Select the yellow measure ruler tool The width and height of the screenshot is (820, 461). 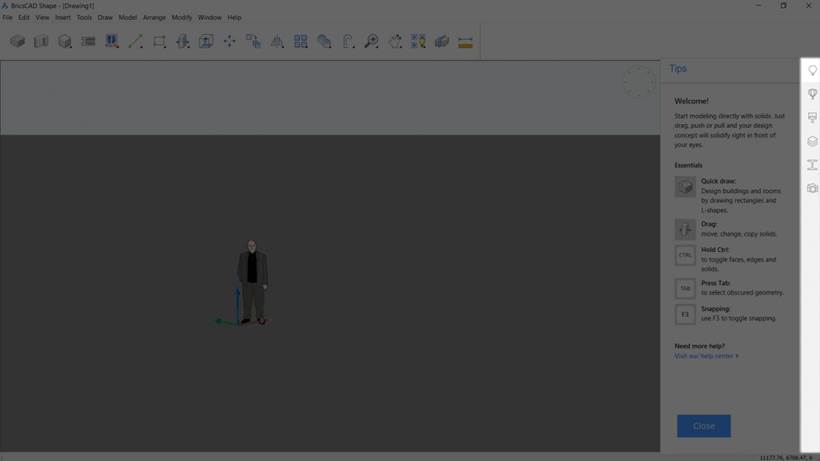465,42
